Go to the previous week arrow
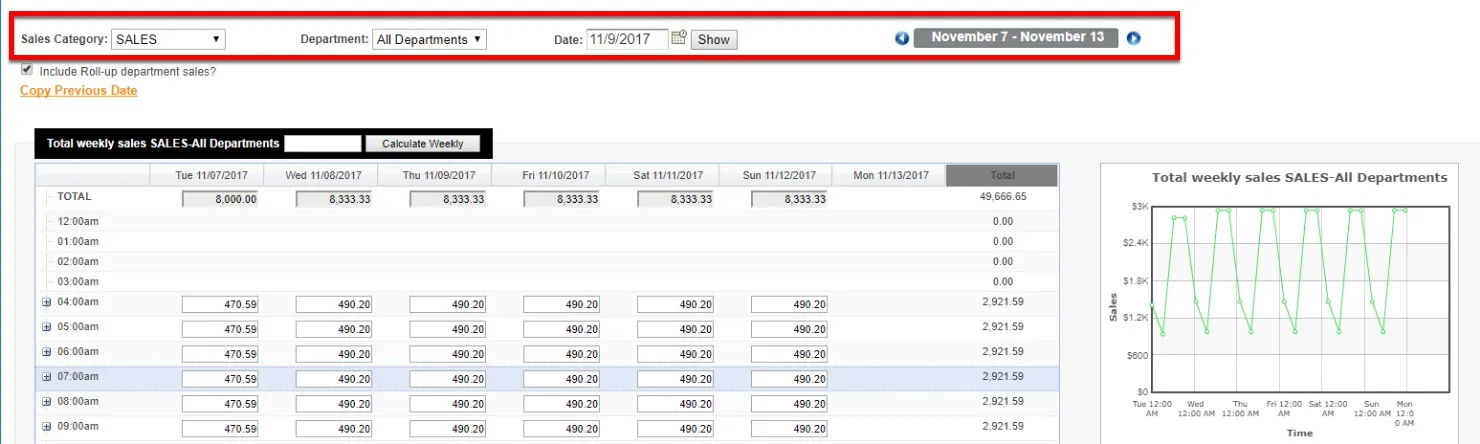The height and width of the screenshot is (444, 1480). pyautogui.click(x=902, y=38)
